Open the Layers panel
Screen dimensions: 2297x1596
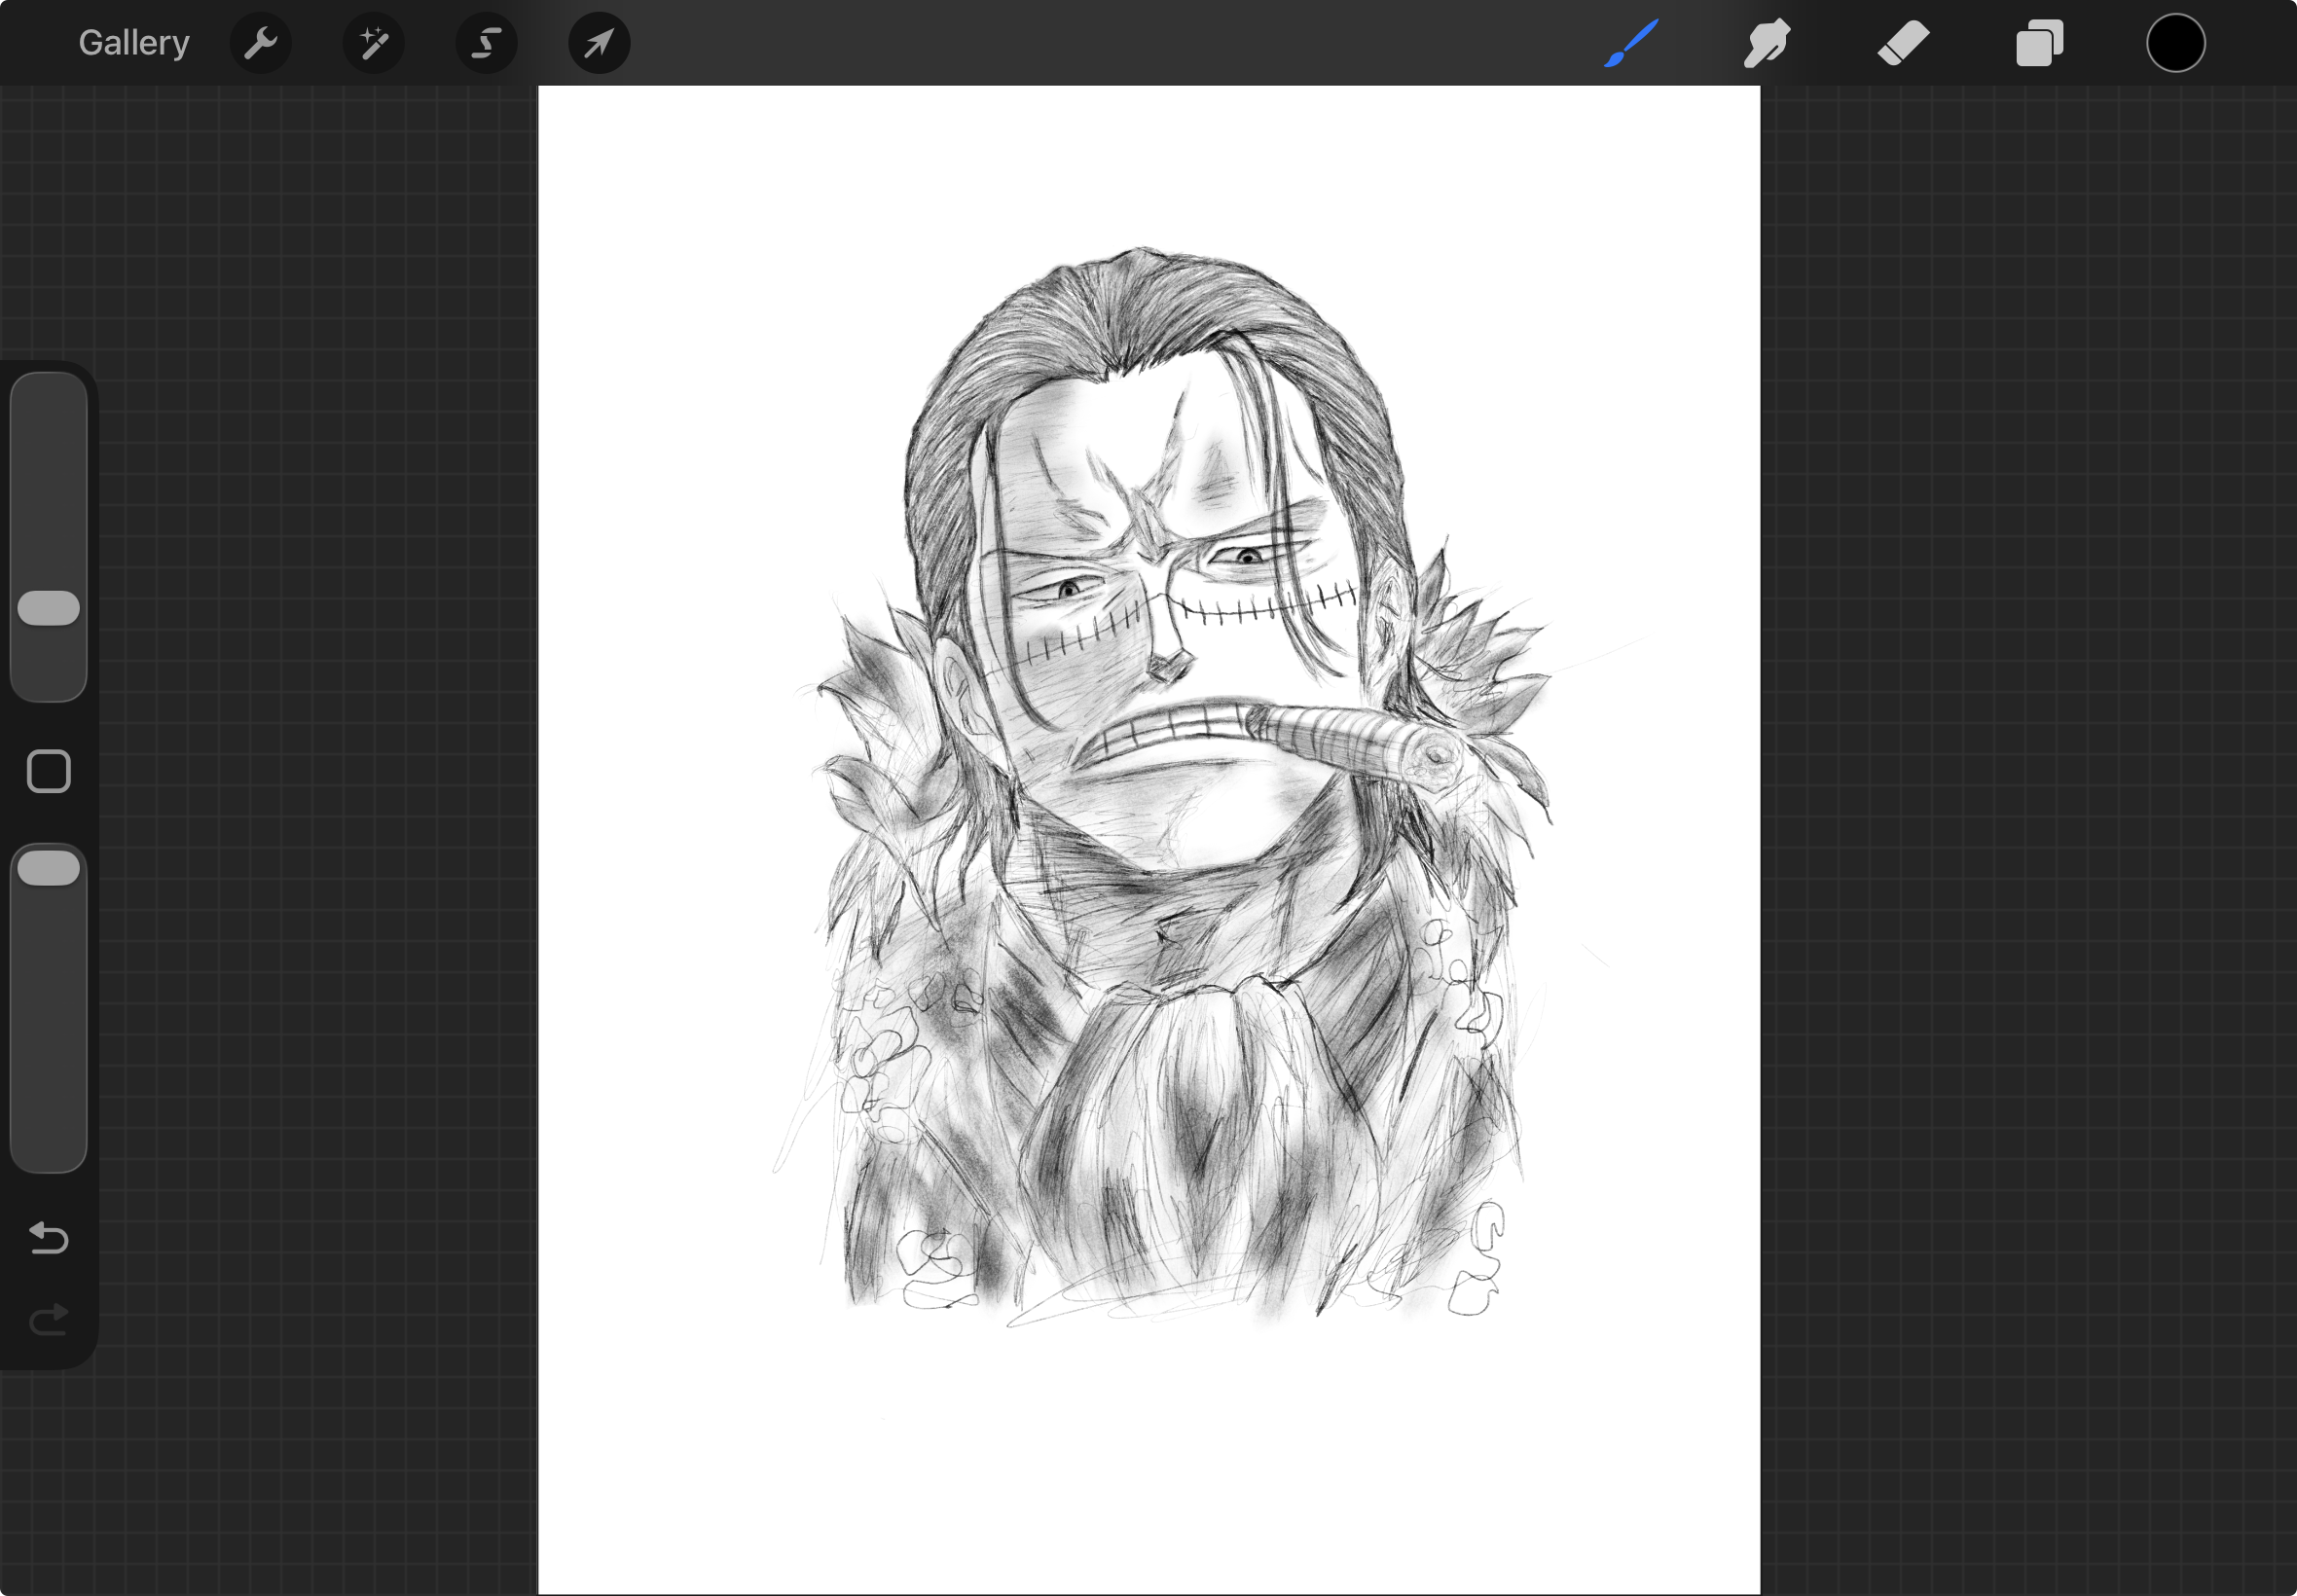click(2039, 43)
